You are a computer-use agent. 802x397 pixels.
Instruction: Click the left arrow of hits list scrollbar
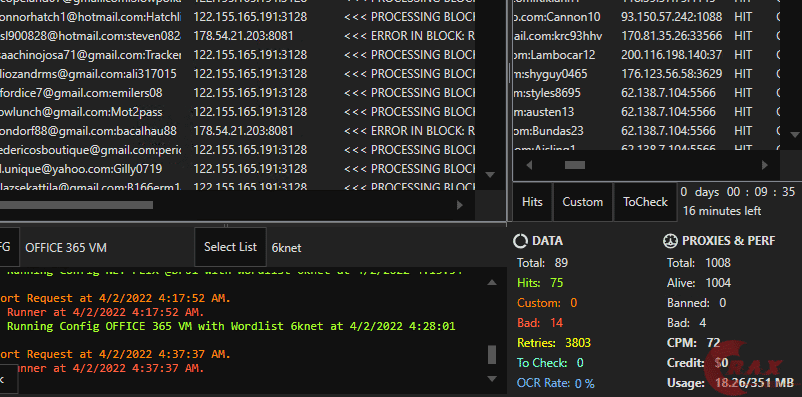click(529, 165)
